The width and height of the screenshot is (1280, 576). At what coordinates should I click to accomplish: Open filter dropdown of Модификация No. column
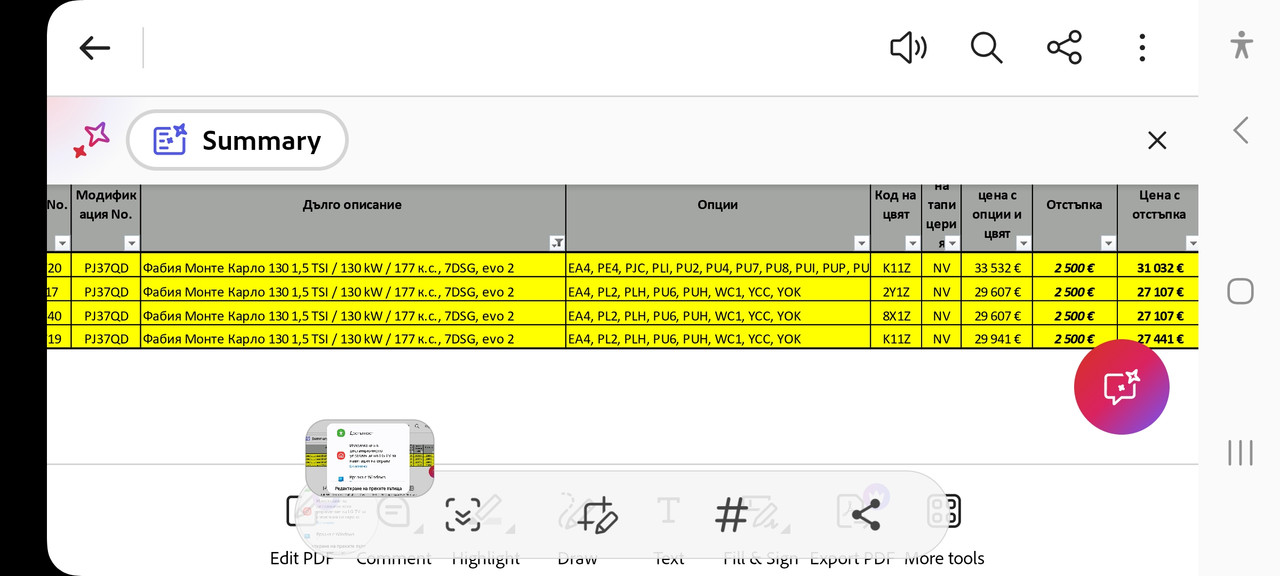[x=131, y=243]
